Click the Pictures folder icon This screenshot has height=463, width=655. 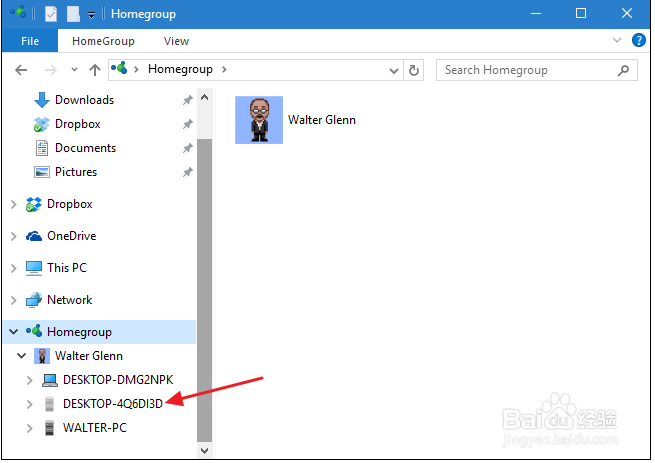coord(41,172)
